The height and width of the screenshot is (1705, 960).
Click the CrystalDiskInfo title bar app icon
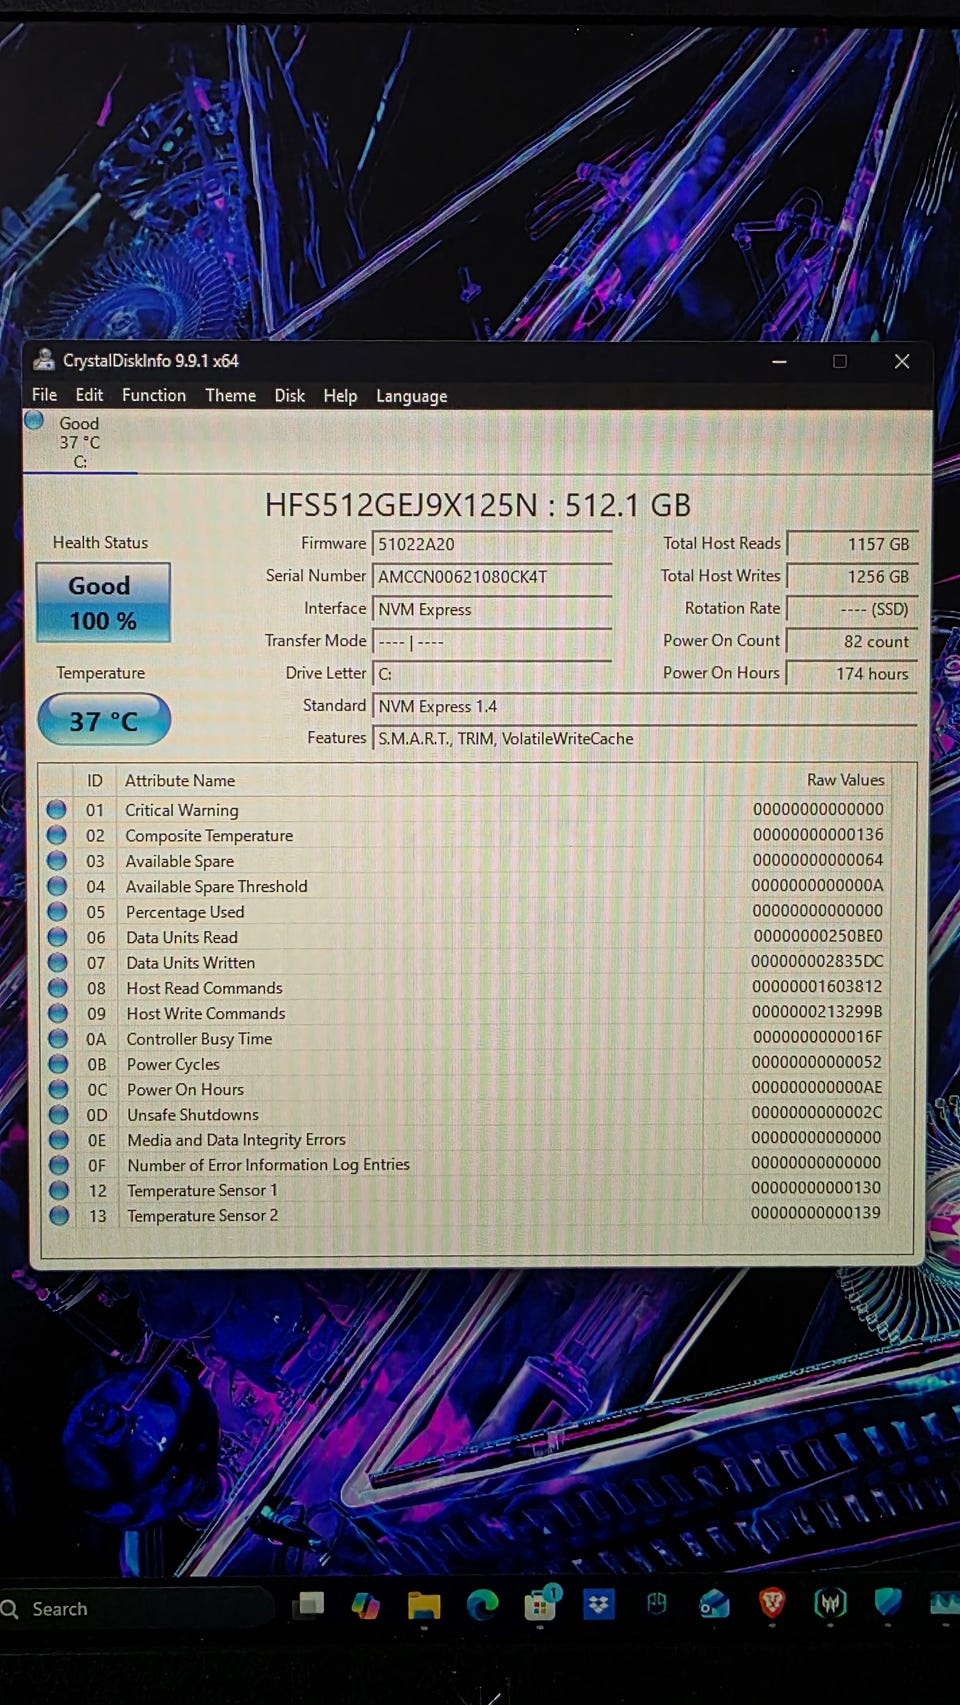(x=43, y=360)
